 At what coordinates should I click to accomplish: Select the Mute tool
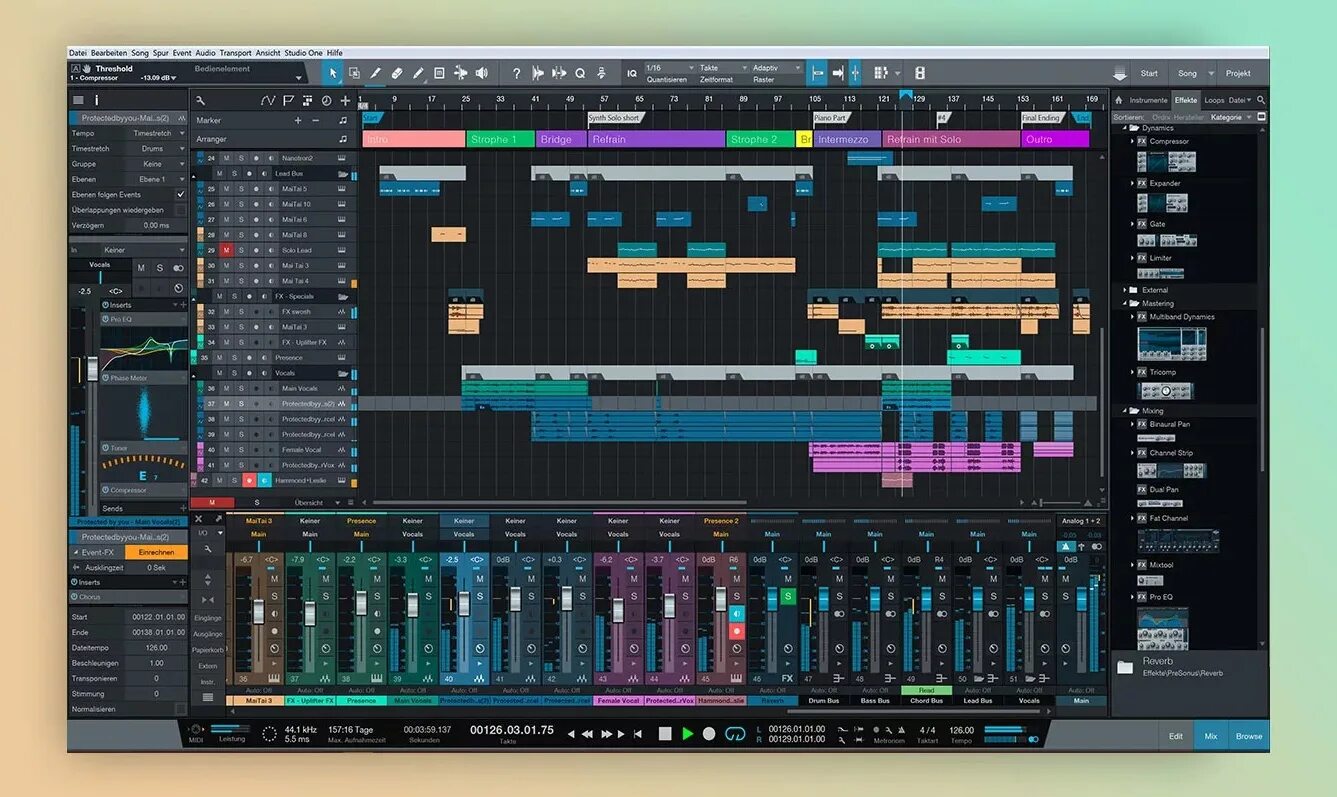tap(439, 73)
